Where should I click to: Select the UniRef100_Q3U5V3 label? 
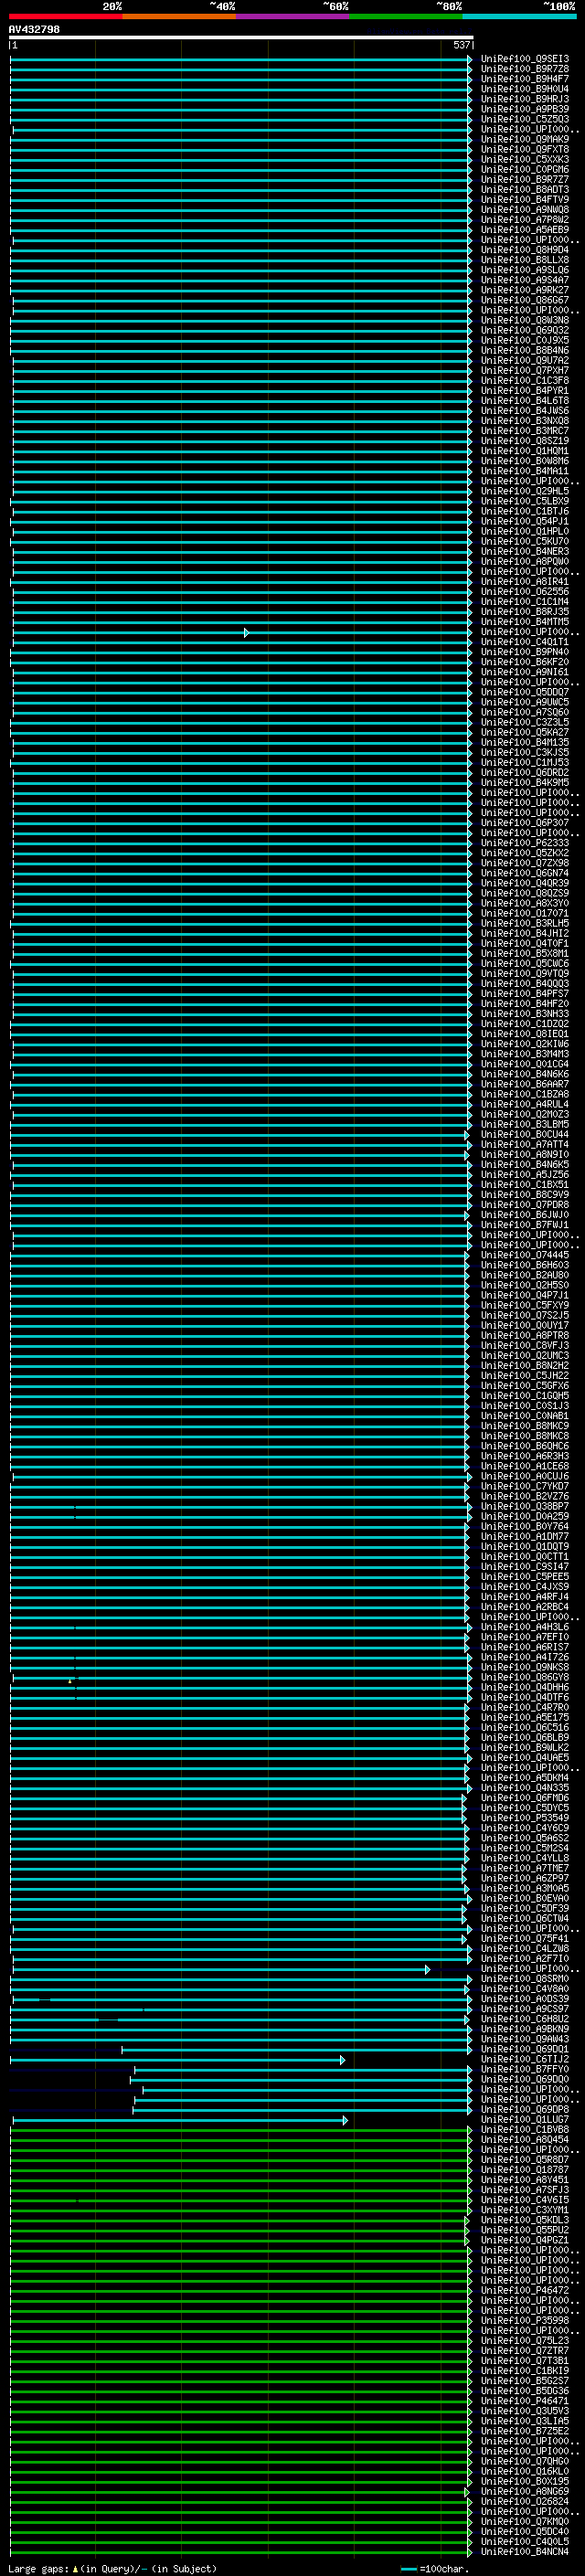click(x=525, y=2411)
